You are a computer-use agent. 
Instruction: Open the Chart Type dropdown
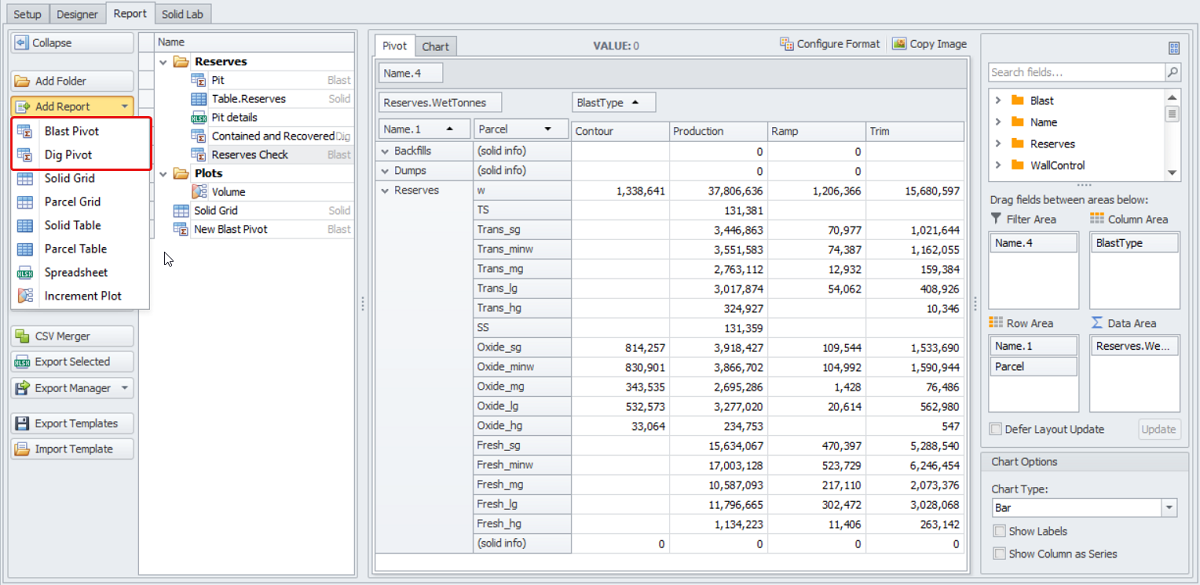pos(1169,508)
